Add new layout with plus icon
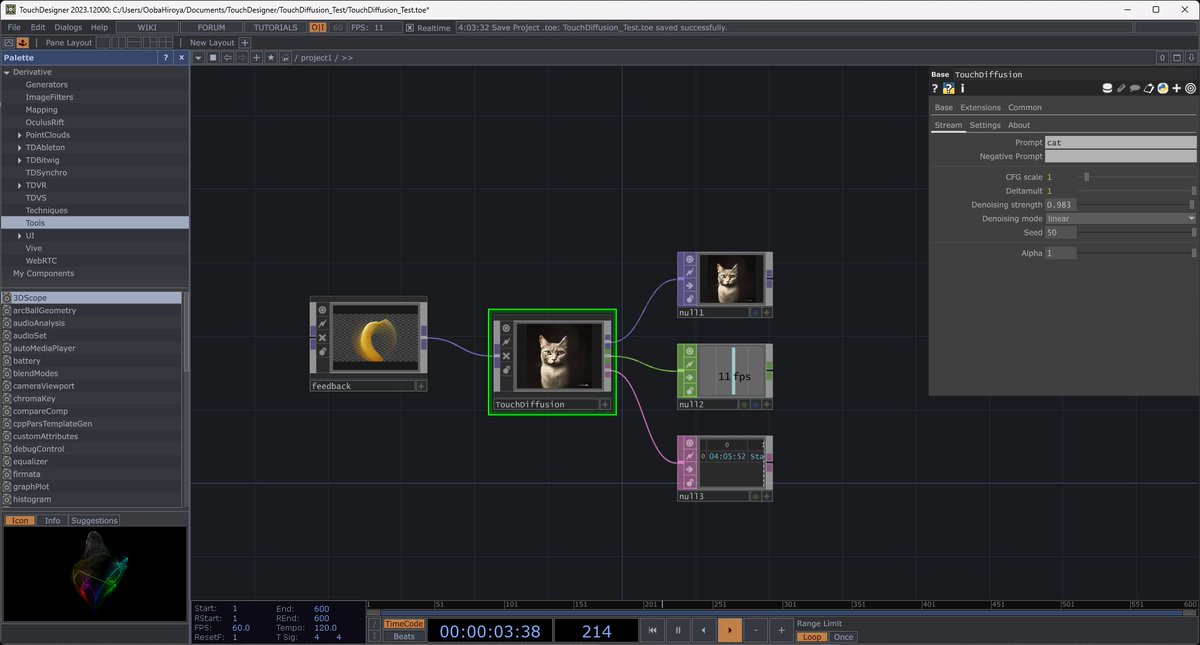The width and height of the screenshot is (1200, 645). [x=245, y=43]
